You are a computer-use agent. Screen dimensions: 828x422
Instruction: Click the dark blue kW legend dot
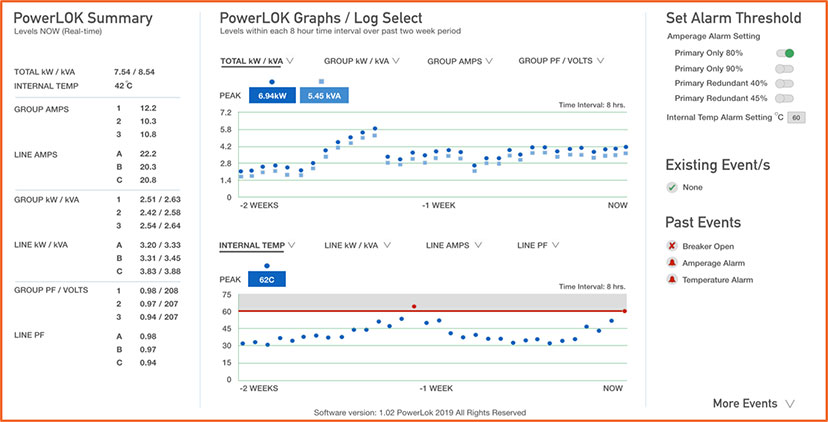coord(272,81)
